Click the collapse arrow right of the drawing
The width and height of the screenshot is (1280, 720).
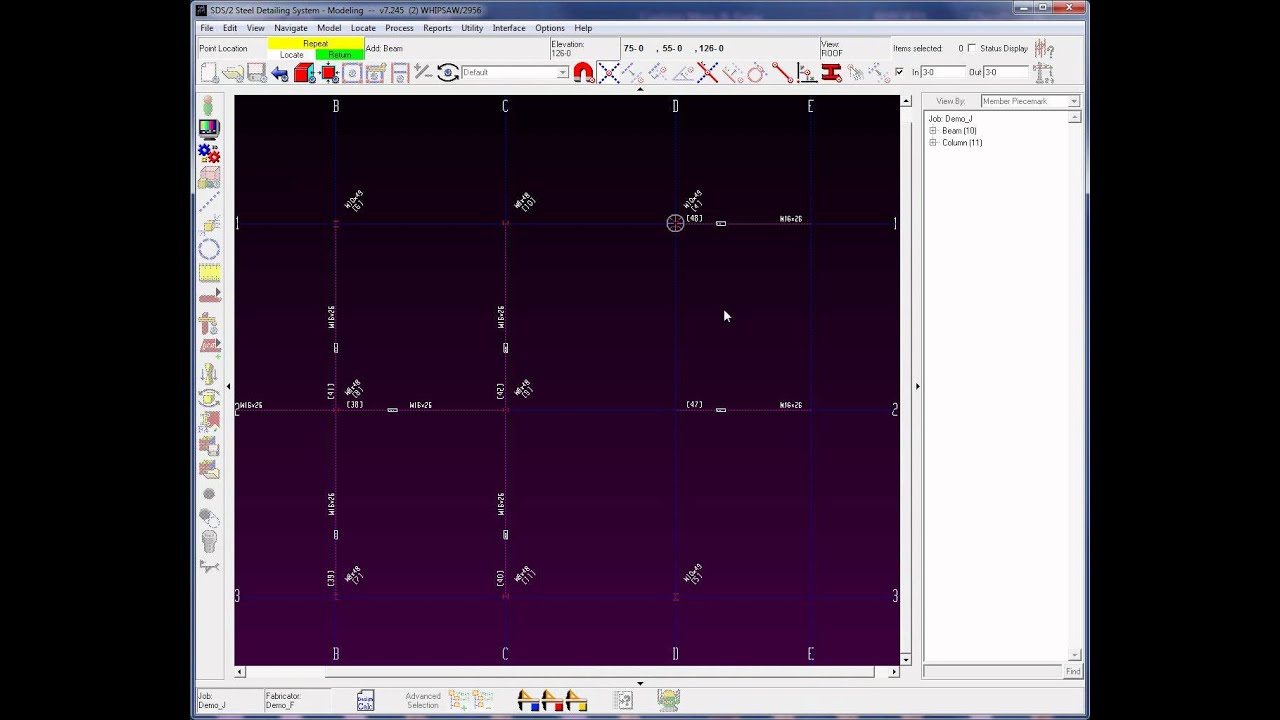pyautogui.click(x=917, y=386)
